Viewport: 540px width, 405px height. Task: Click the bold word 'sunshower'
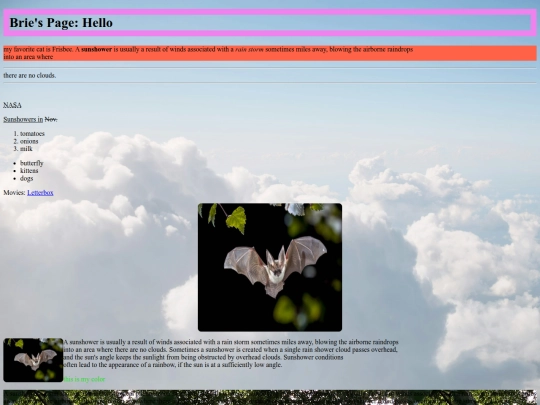[96, 49]
